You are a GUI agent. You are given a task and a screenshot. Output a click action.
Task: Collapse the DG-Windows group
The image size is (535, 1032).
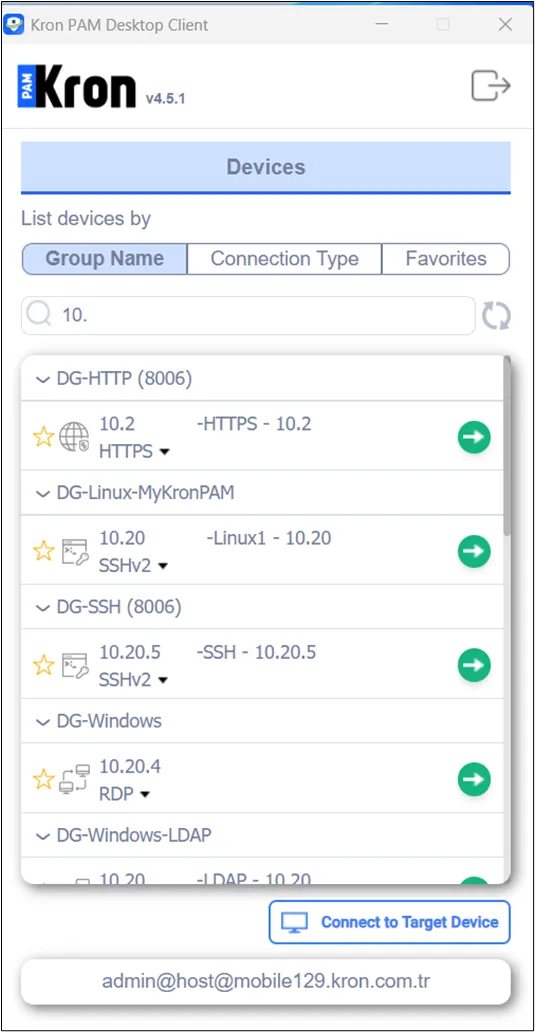(43, 722)
